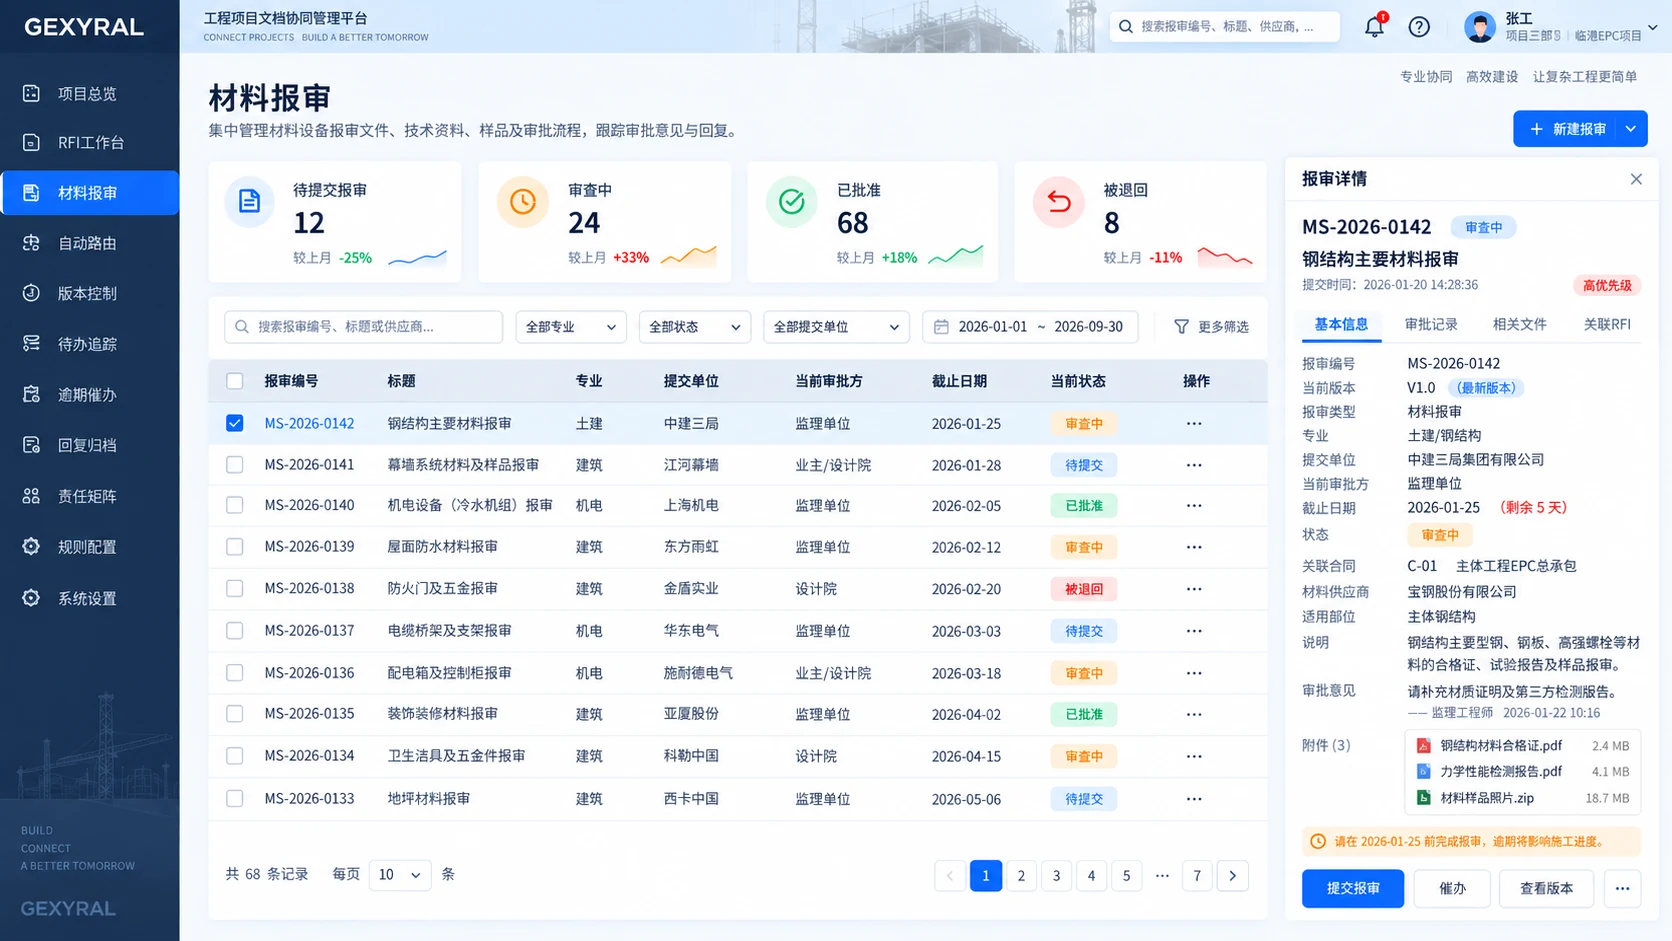Check MS-2026-0141 row checkbox
Image resolution: width=1672 pixels, height=941 pixels.
234,465
